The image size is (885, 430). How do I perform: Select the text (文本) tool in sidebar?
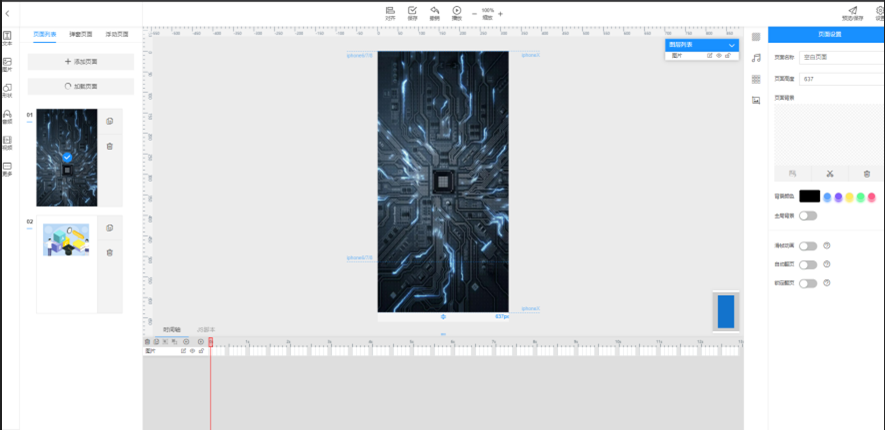click(7, 39)
